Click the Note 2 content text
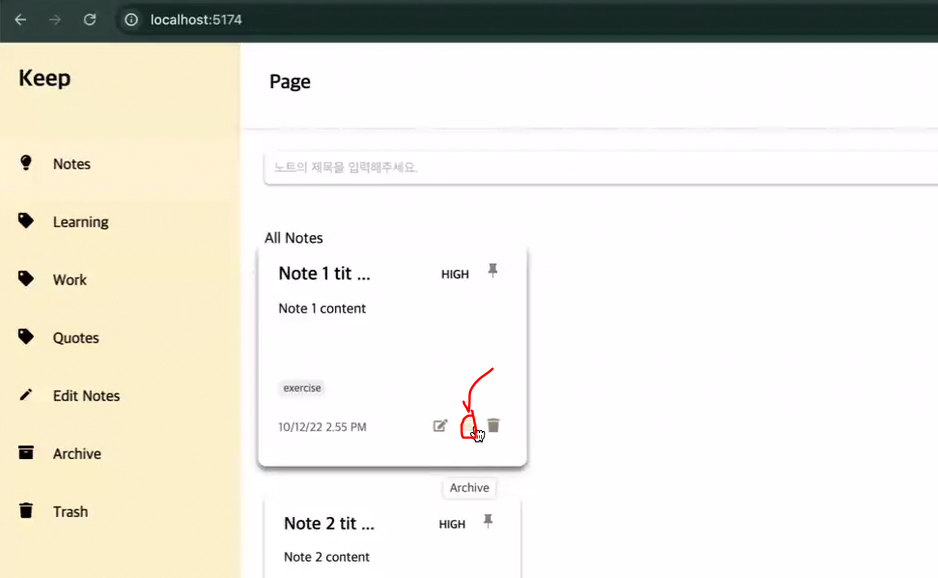The width and height of the screenshot is (938, 578). [x=327, y=557]
